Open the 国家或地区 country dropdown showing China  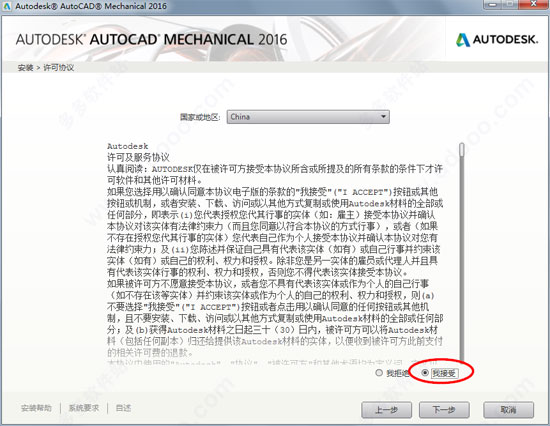[x=308, y=117]
